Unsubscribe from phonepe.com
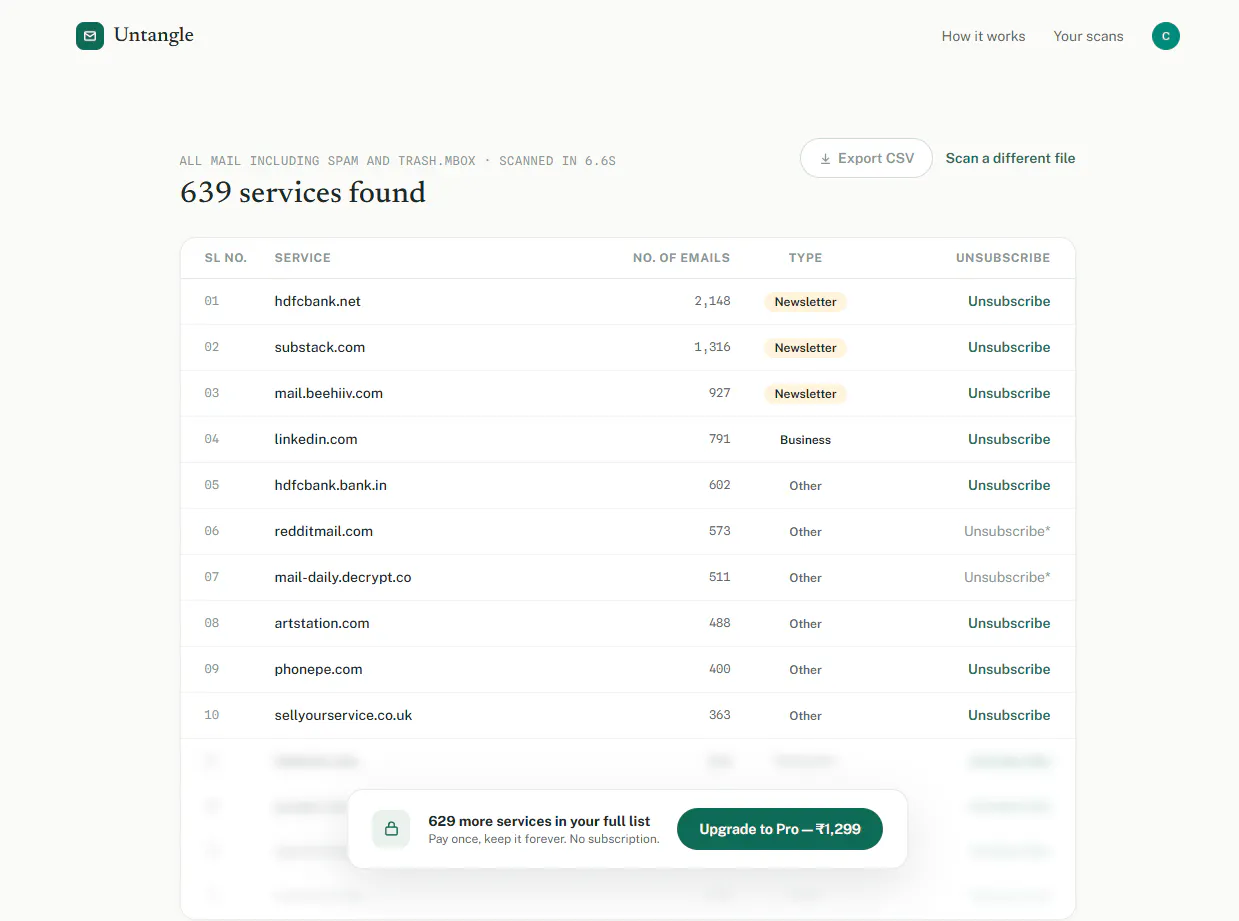The height and width of the screenshot is (921, 1239). pos(1009,669)
